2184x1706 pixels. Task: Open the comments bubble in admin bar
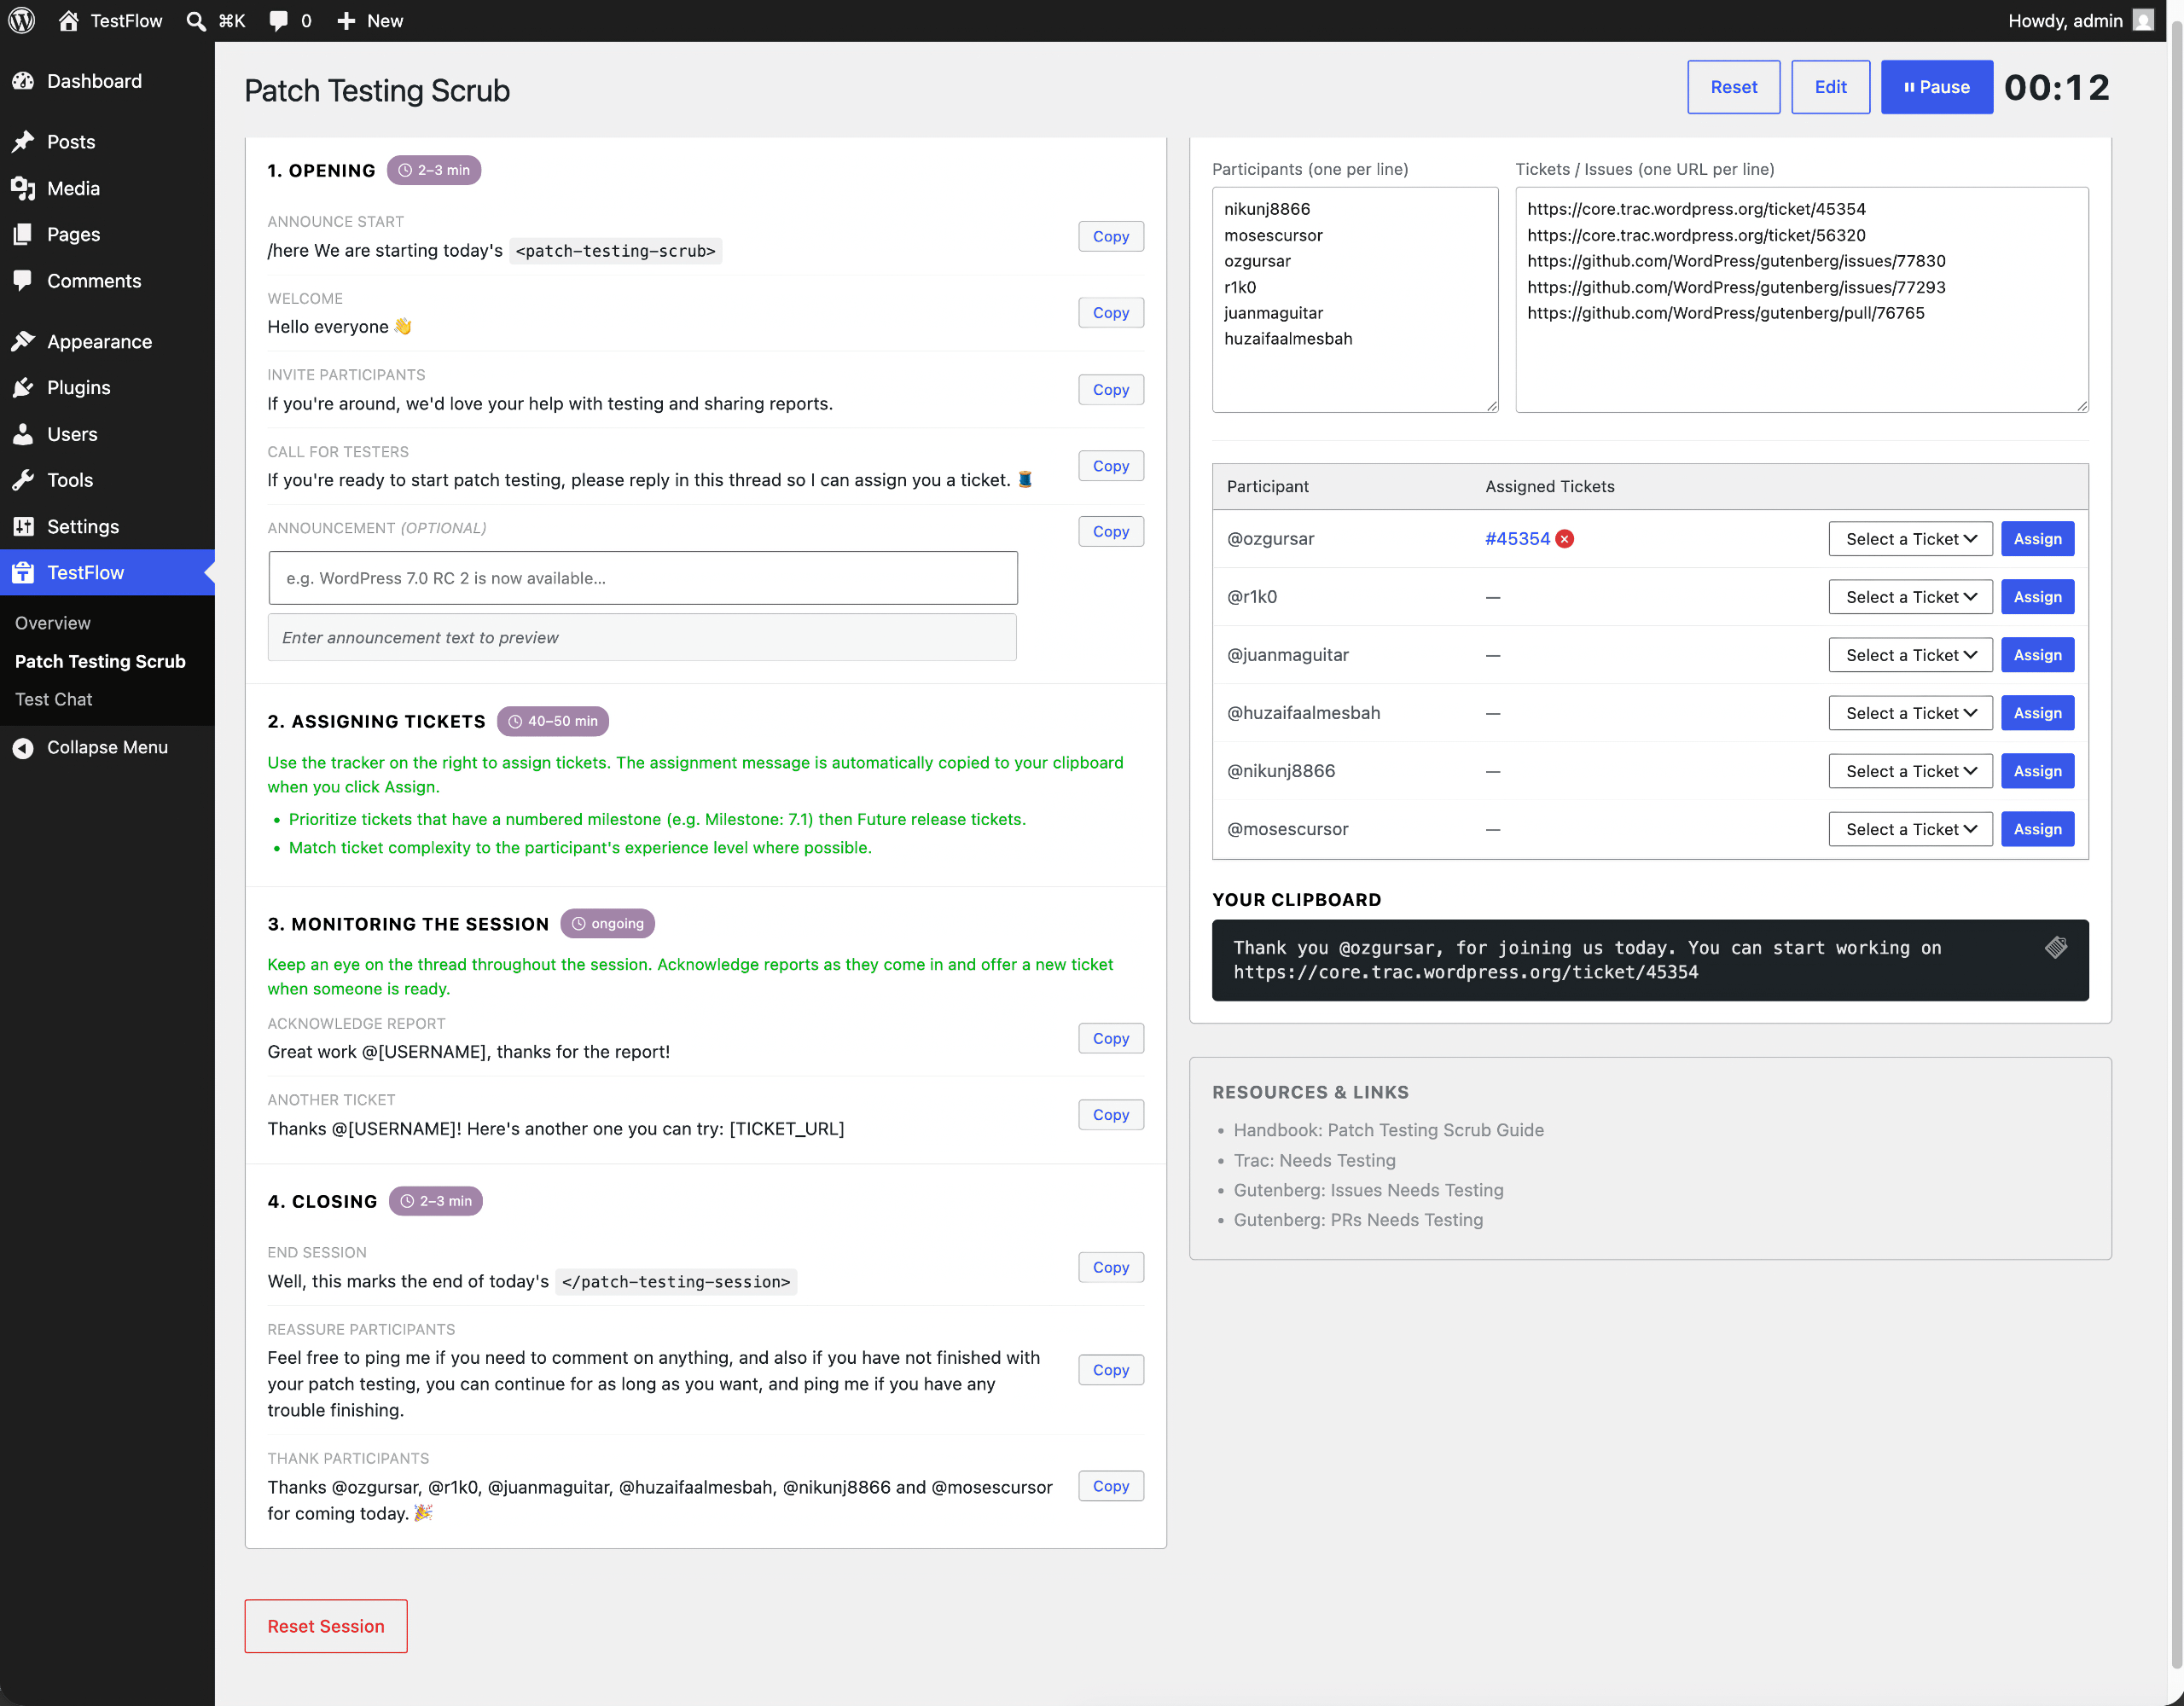click(x=279, y=21)
